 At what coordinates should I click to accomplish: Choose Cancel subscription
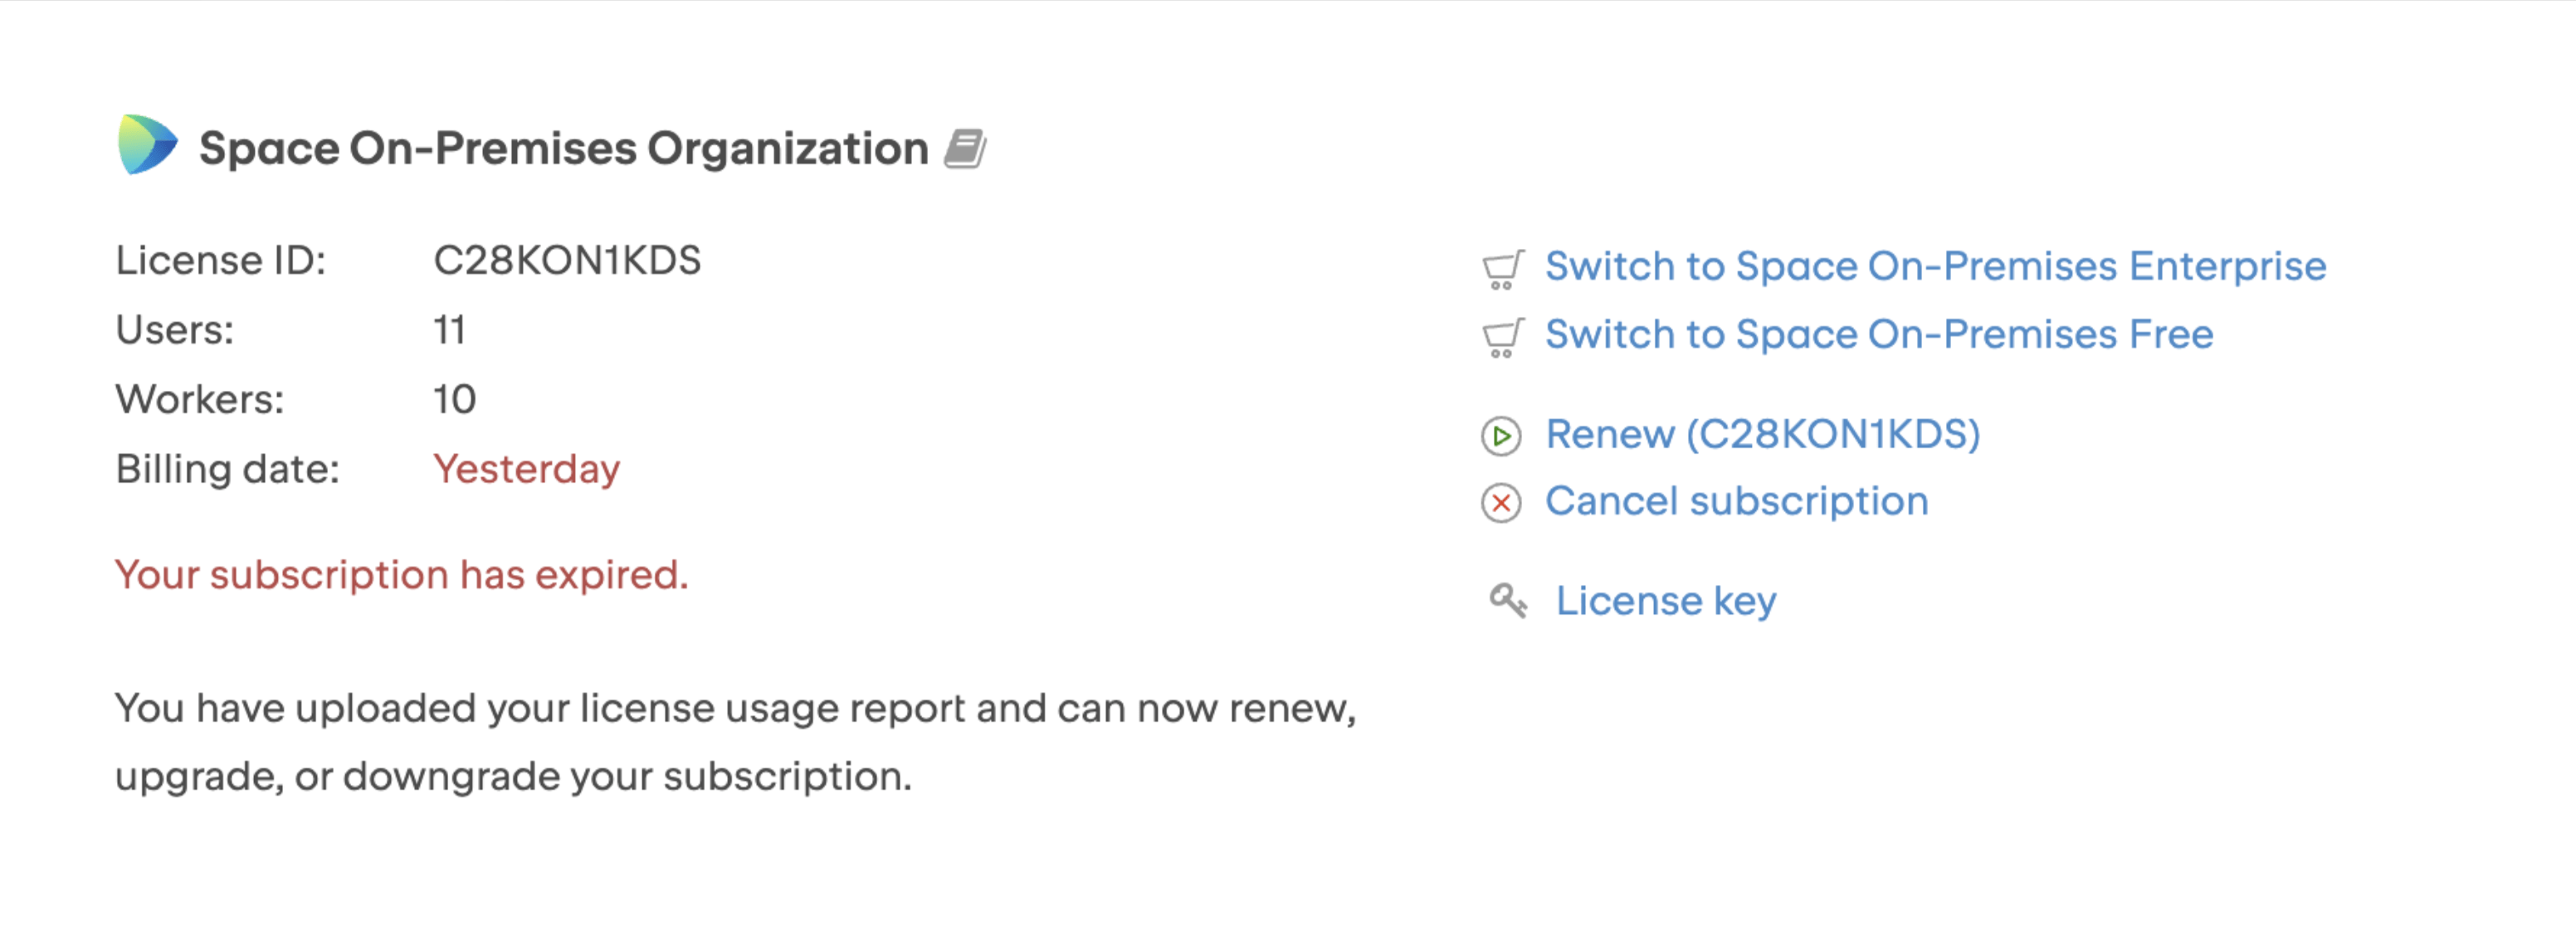point(1737,501)
